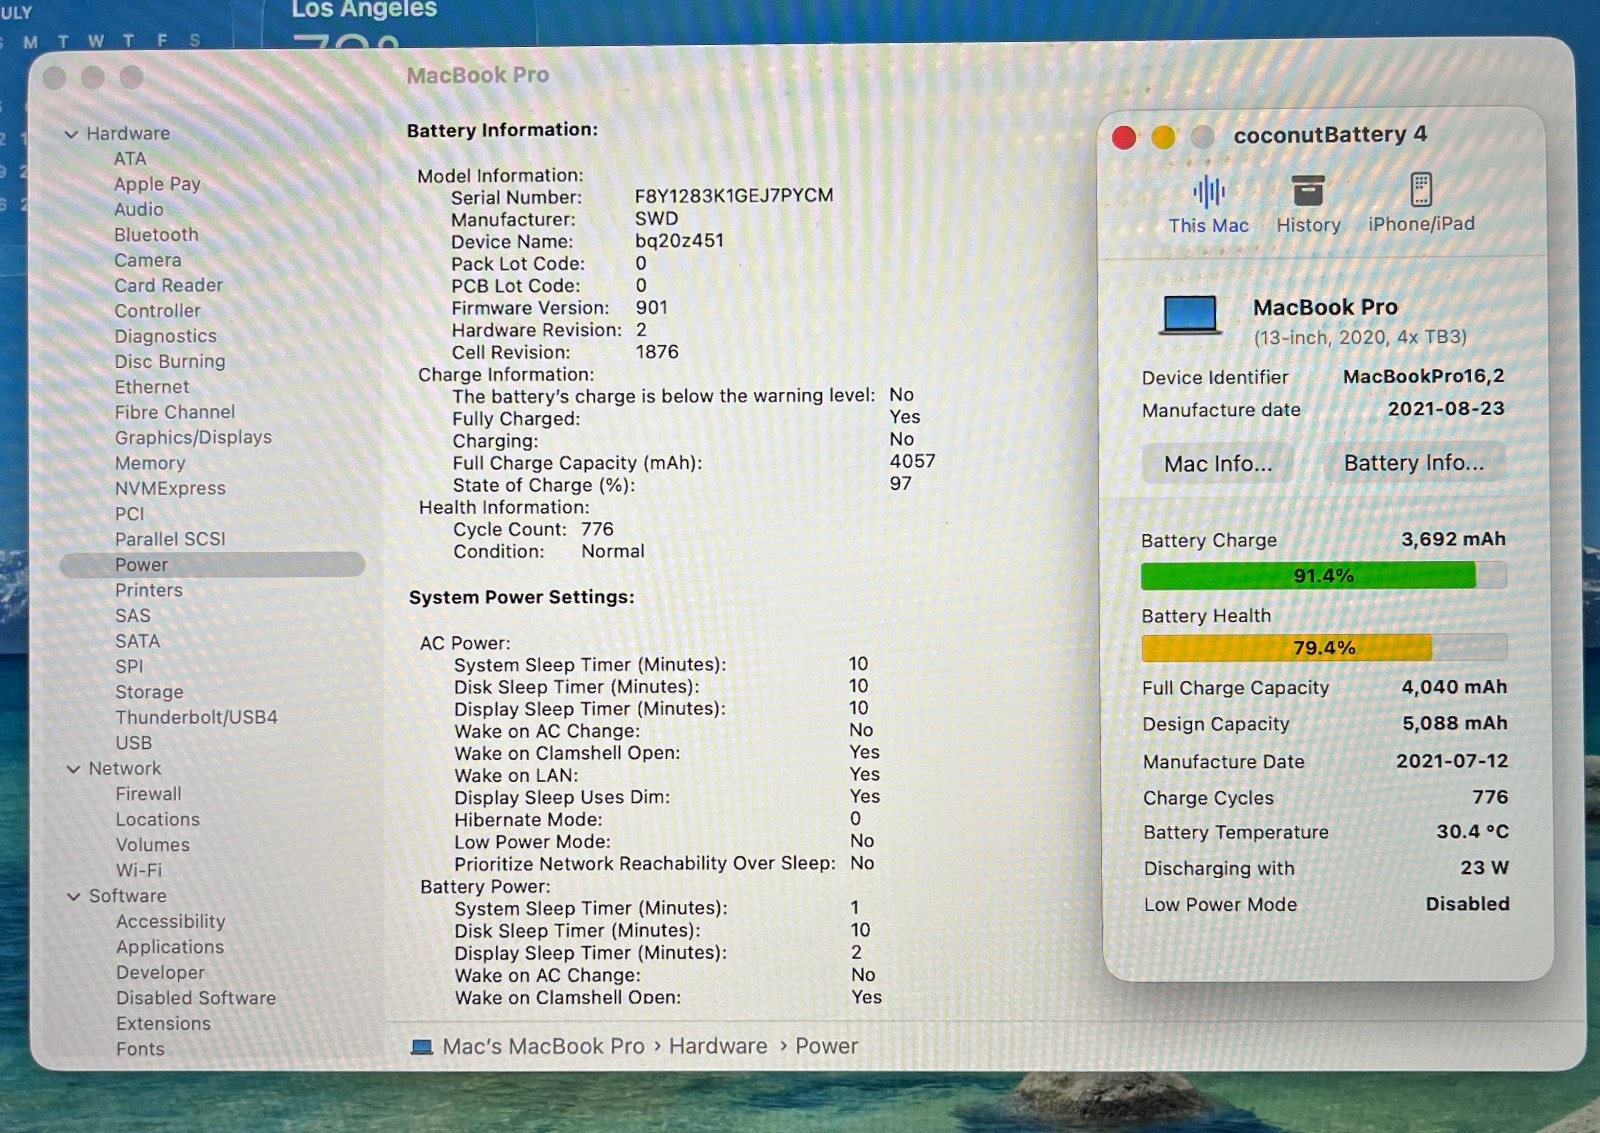Select Disabled Software in the sidebar
Viewport: 1600px width, 1133px height.
(196, 999)
